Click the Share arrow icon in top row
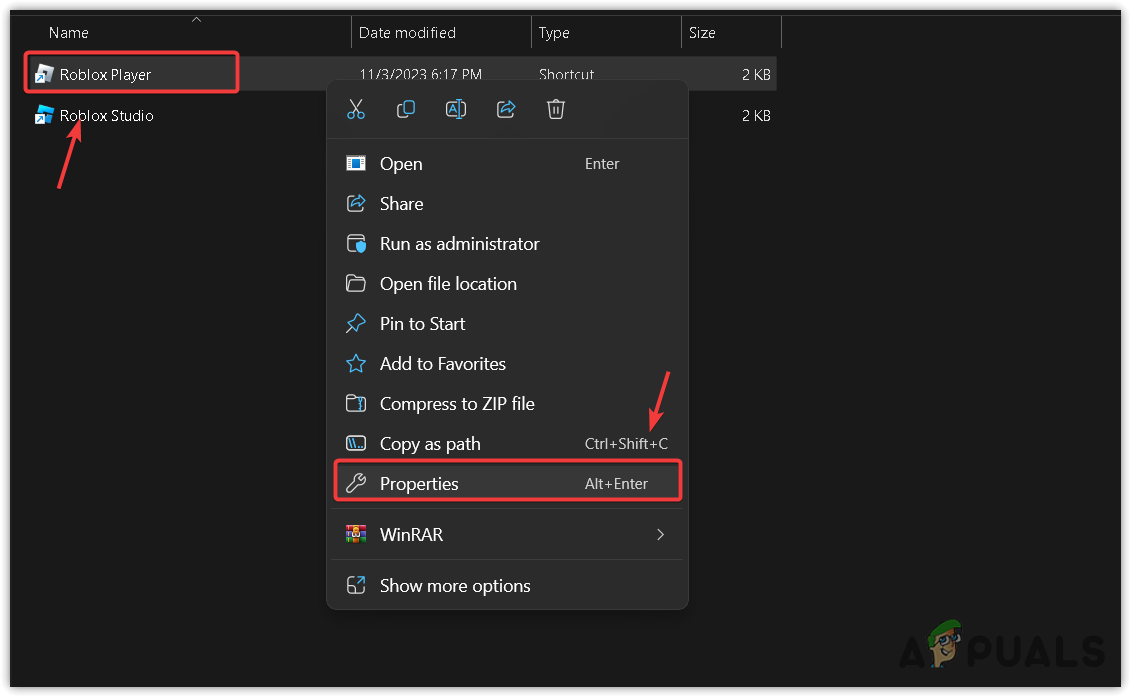Viewport: 1131px width, 697px height. pyautogui.click(x=506, y=110)
